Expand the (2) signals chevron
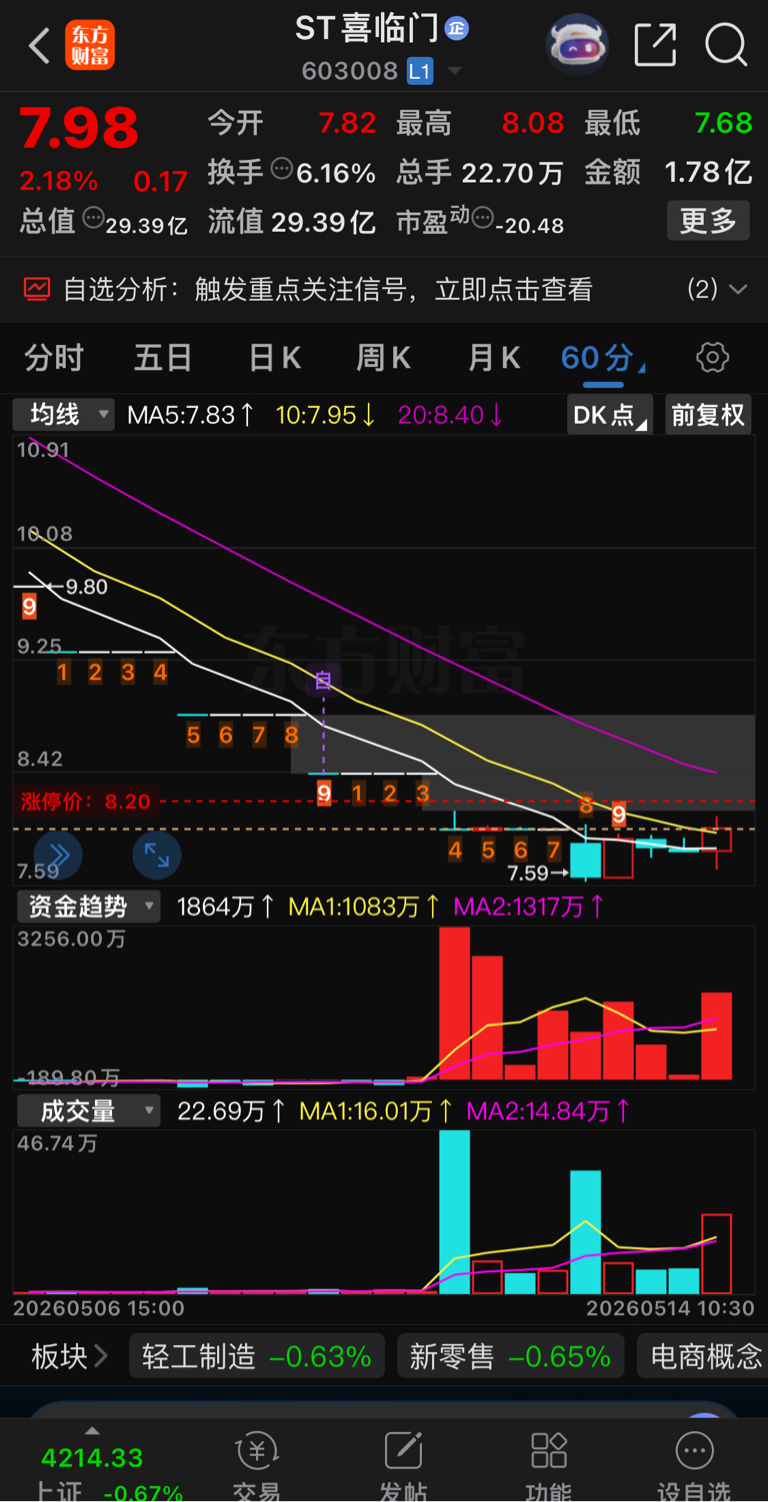The height and width of the screenshot is (1502, 768). tap(738, 290)
